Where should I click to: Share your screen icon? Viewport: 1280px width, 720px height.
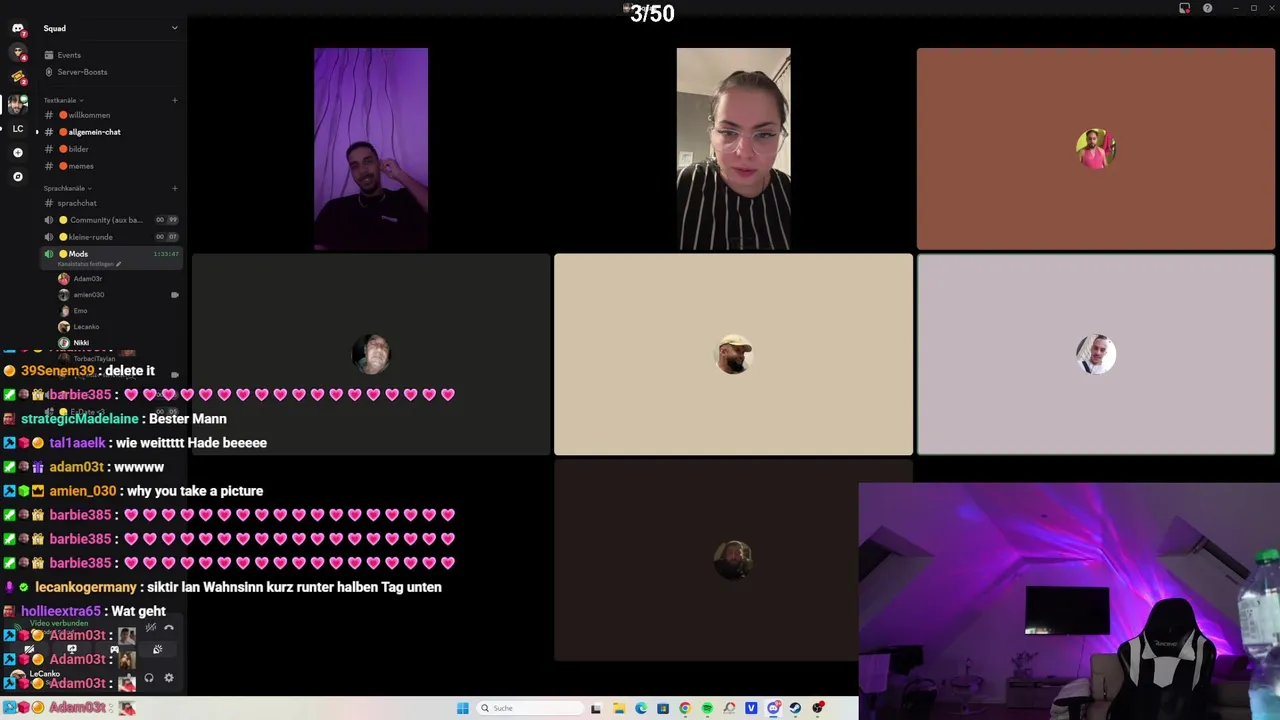71,649
